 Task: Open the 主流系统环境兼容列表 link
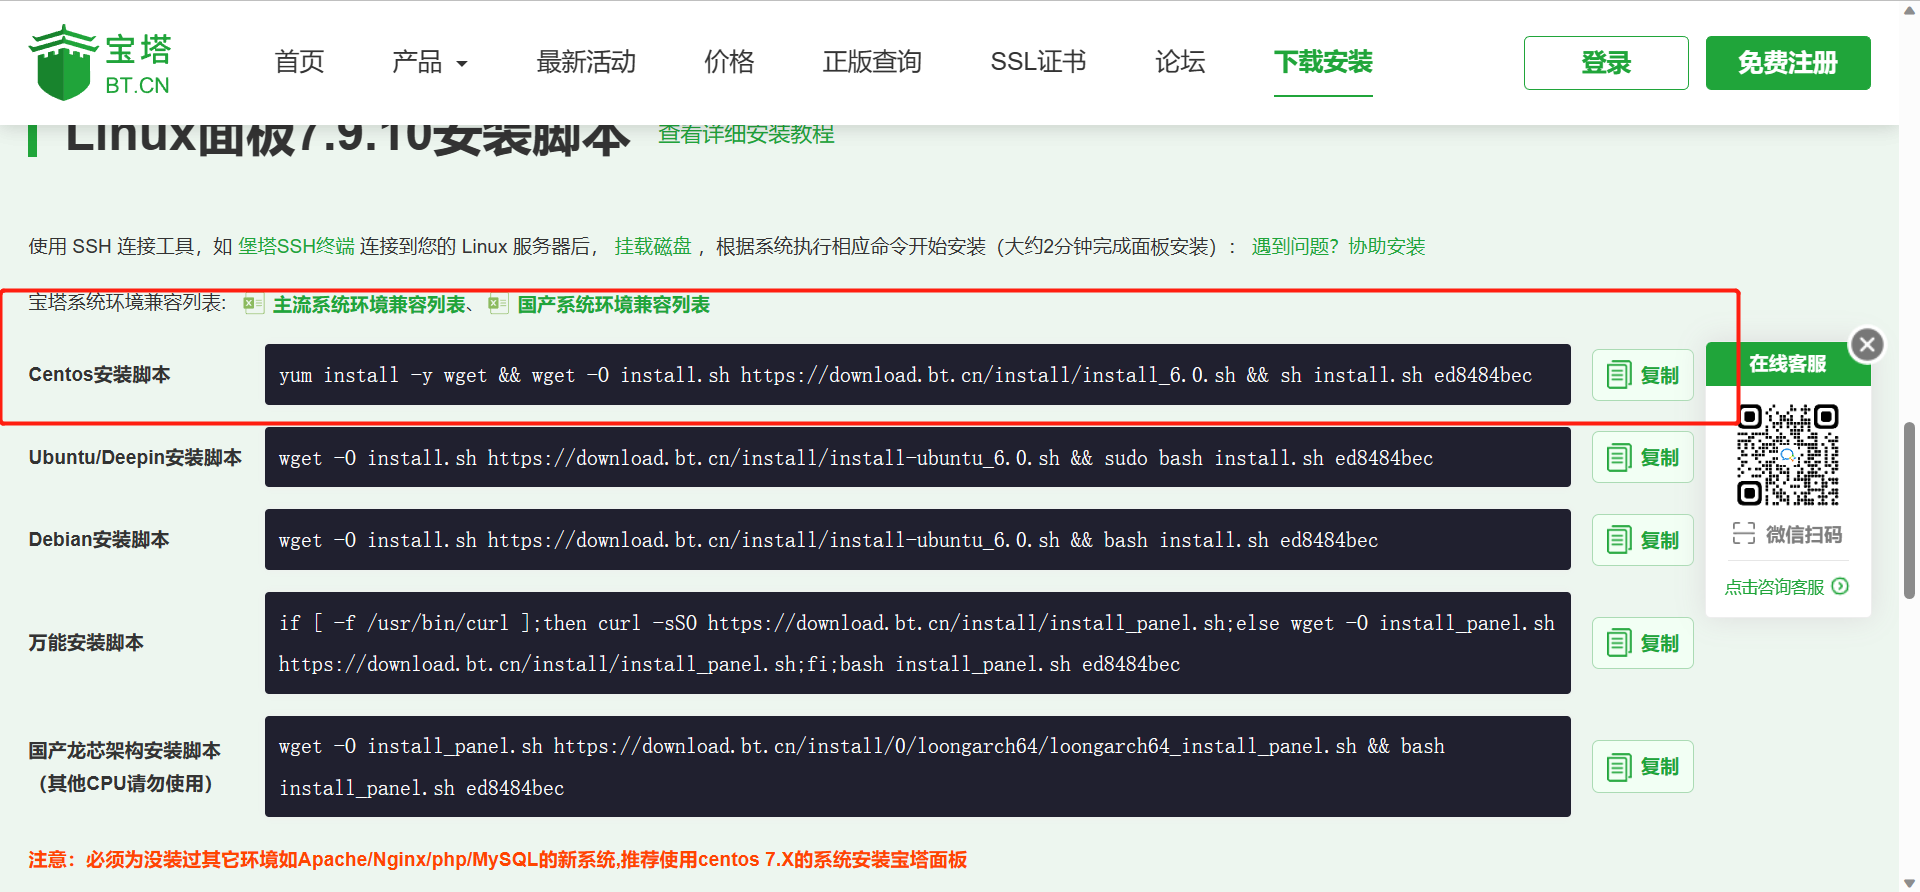click(x=369, y=305)
